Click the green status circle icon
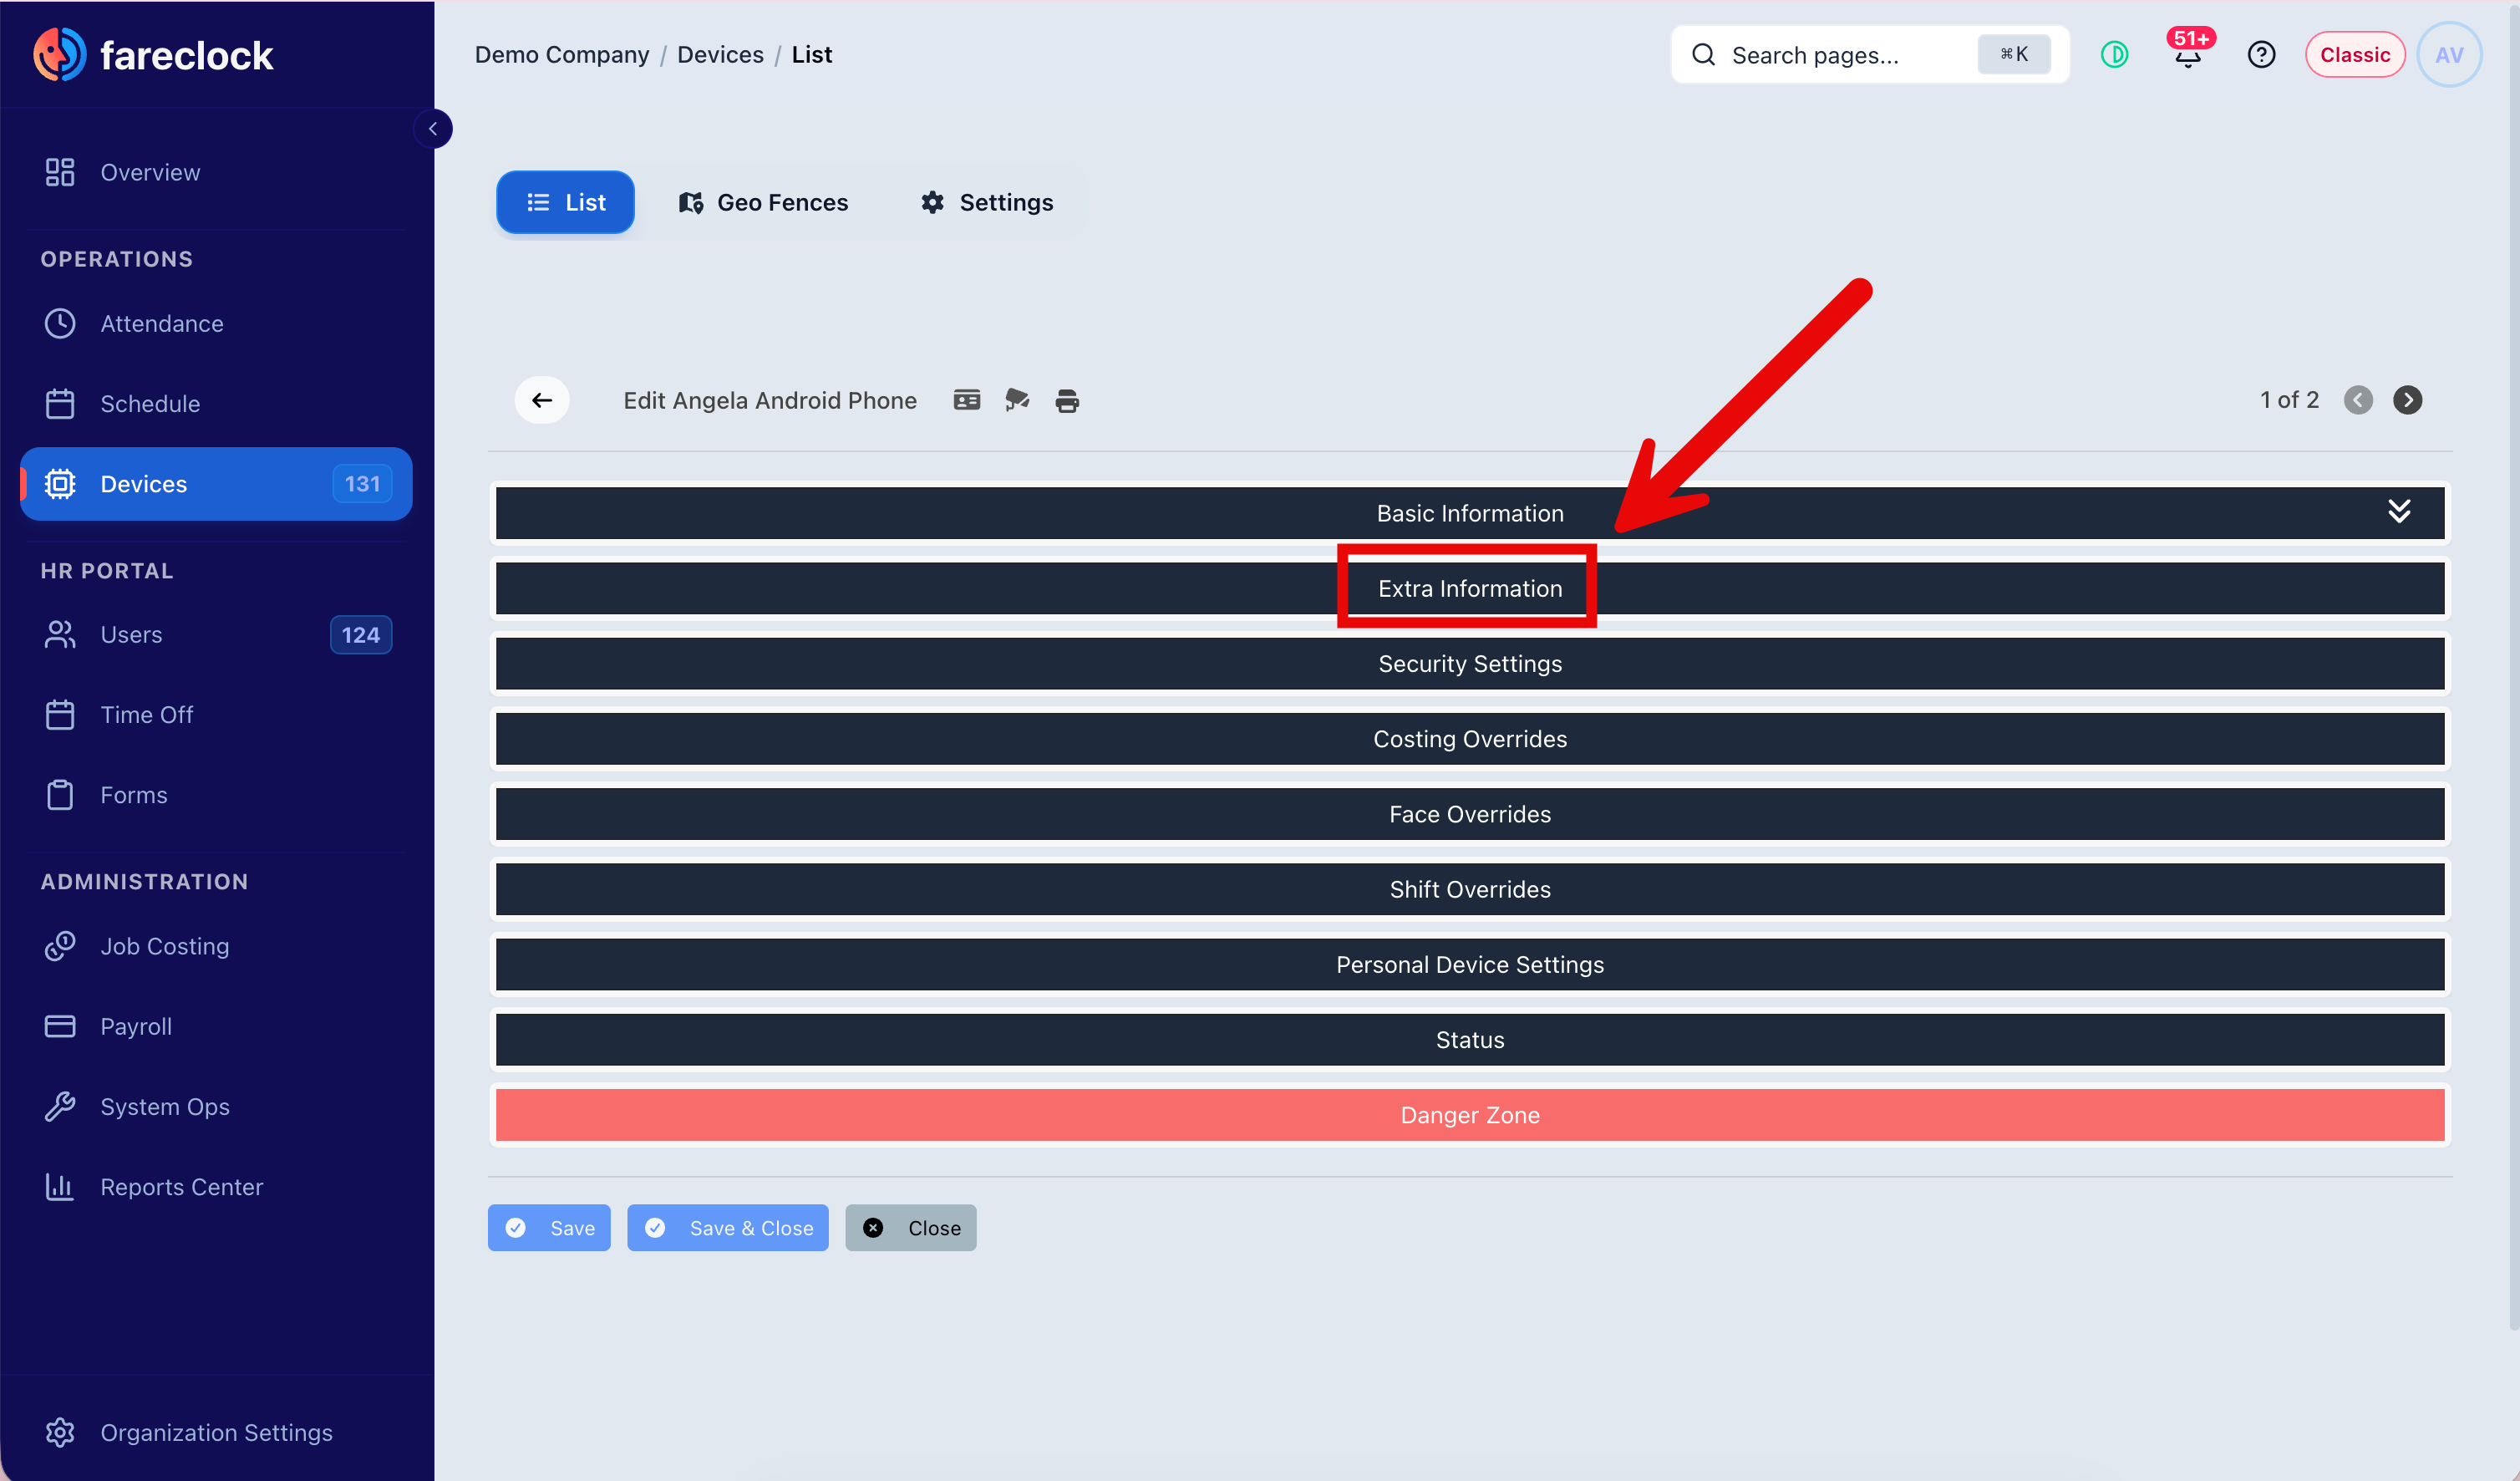Image resolution: width=2520 pixels, height=1481 pixels. click(2114, 55)
